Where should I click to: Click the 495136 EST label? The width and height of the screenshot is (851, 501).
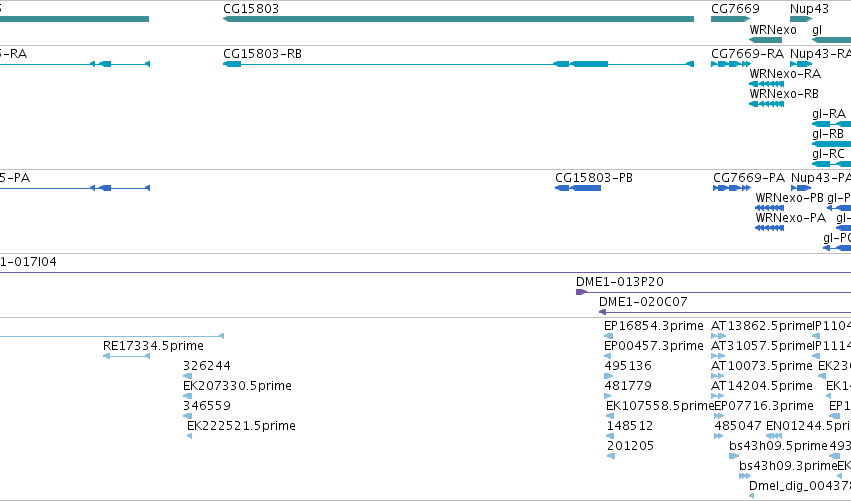click(x=628, y=366)
